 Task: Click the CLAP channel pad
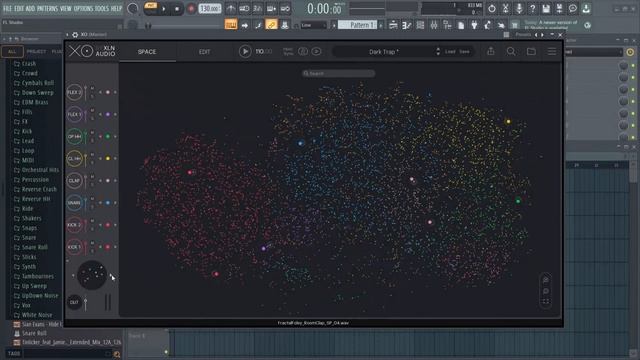(x=74, y=181)
